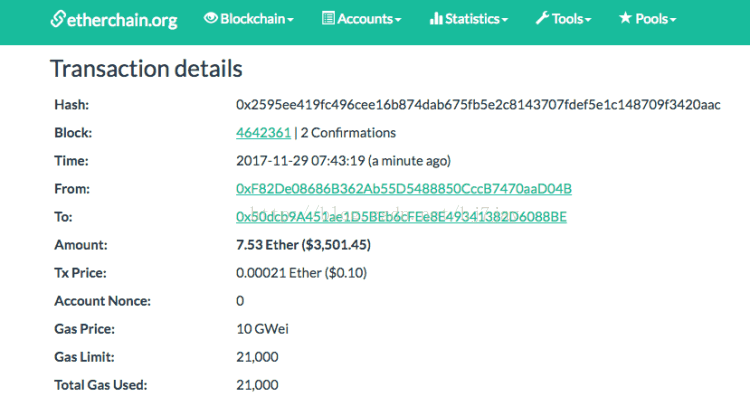Open the Statistics menu
The height and width of the screenshot is (406, 750).
coord(469,19)
